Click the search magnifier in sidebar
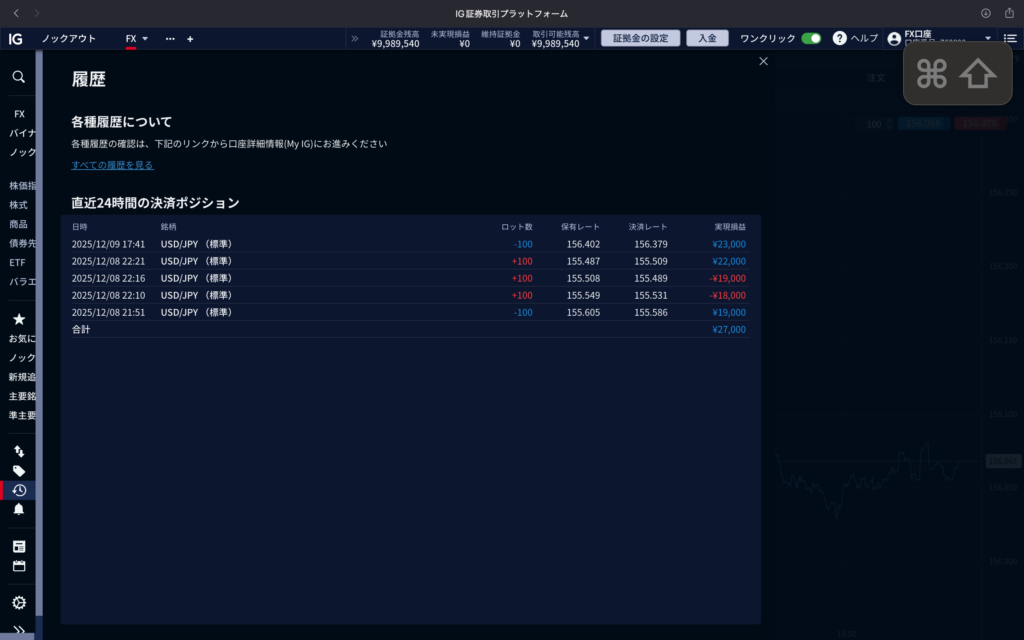 coord(18,77)
